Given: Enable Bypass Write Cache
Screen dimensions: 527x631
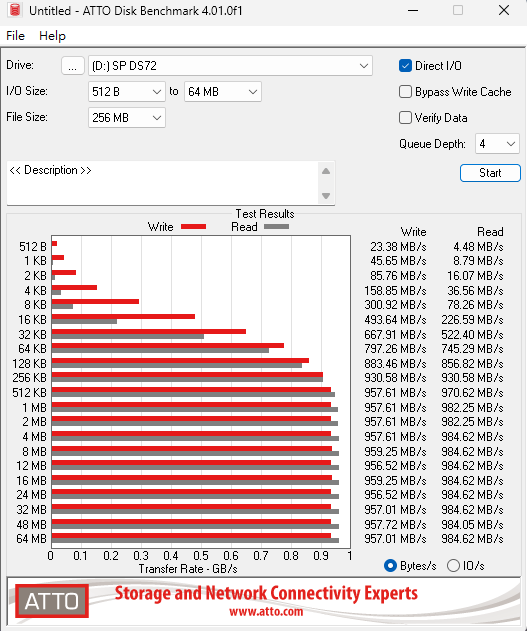Looking at the screenshot, I should coord(405,92).
